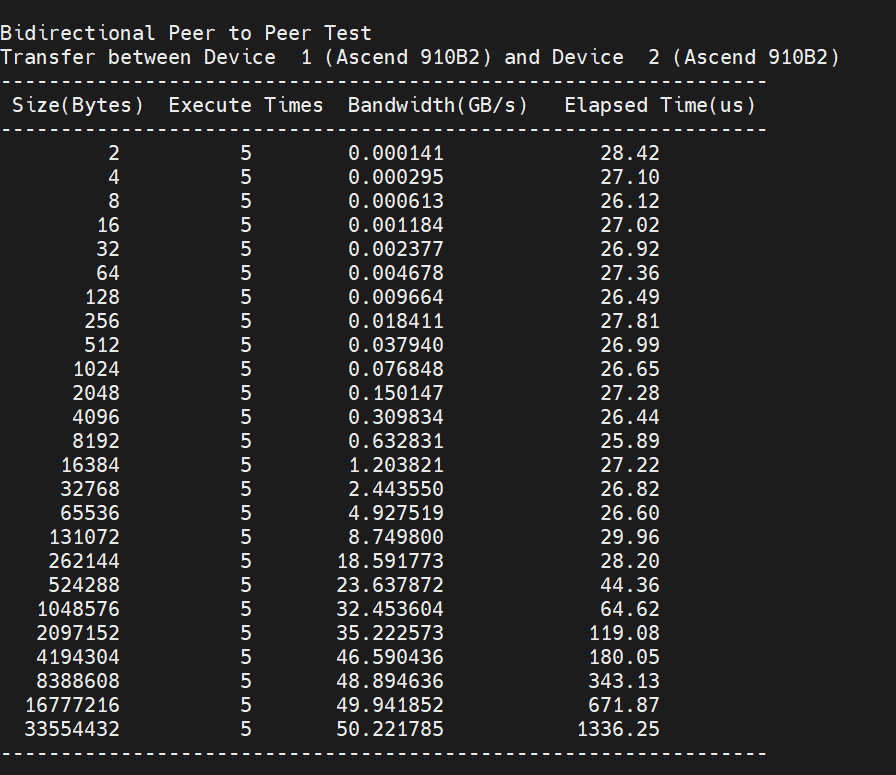Image resolution: width=896 pixels, height=775 pixels.
Task: Click the bandwidth value 0.076848
Action: (x=395, y=369)
